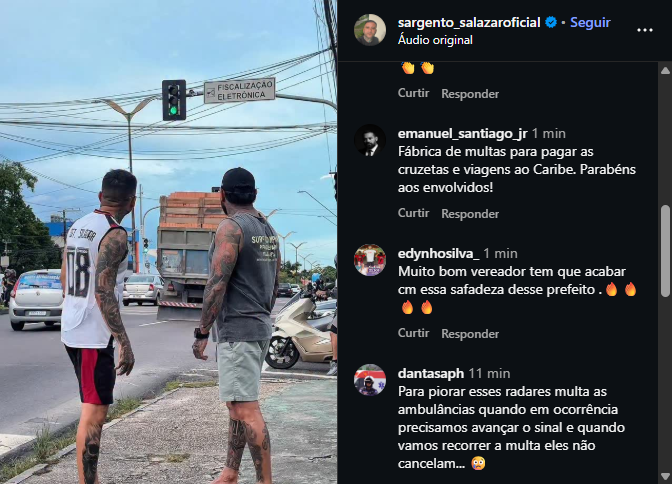This screenshot has height=484, width=672.
Task: Open the three-dot more options menu
Action: click(x=645, y=30)
